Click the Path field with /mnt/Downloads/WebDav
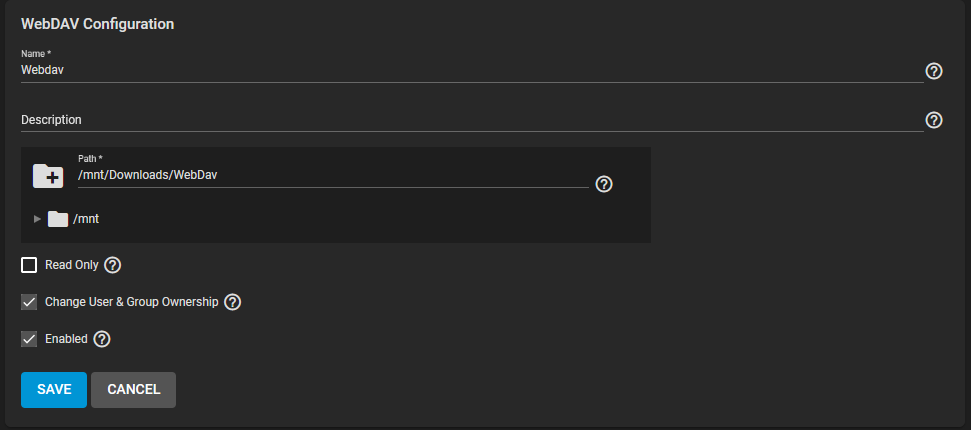The width and height of the screenshot is (971, 430). click(x=333, y=176)
